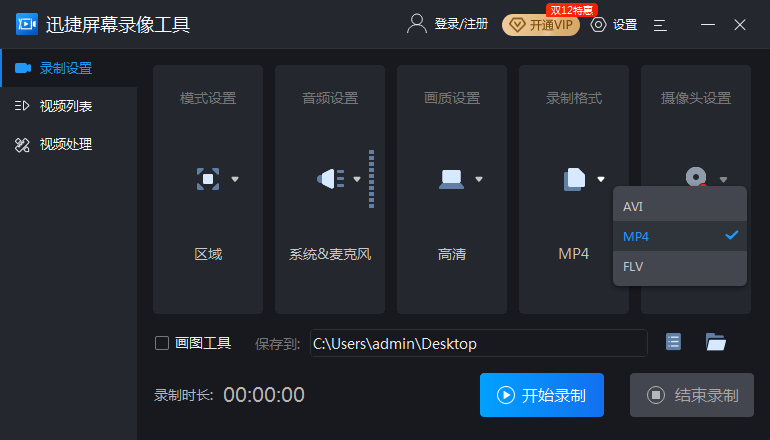Click the speaker audio settings icon
This screenshot has height=440, width=770.
(330, 179)
